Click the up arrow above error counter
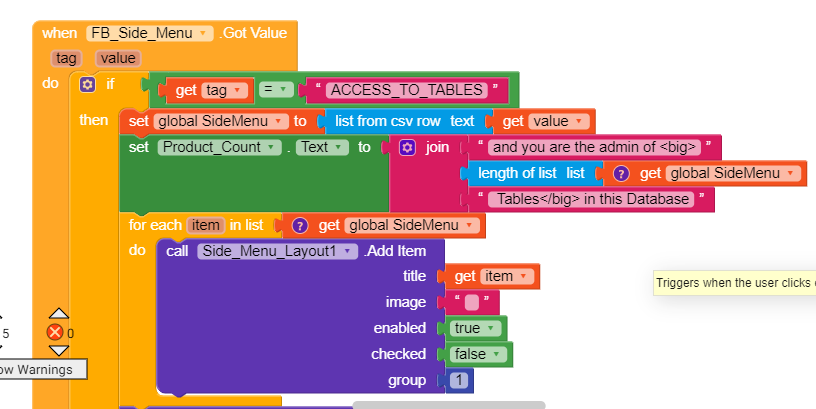 click(x=59, y=313)
